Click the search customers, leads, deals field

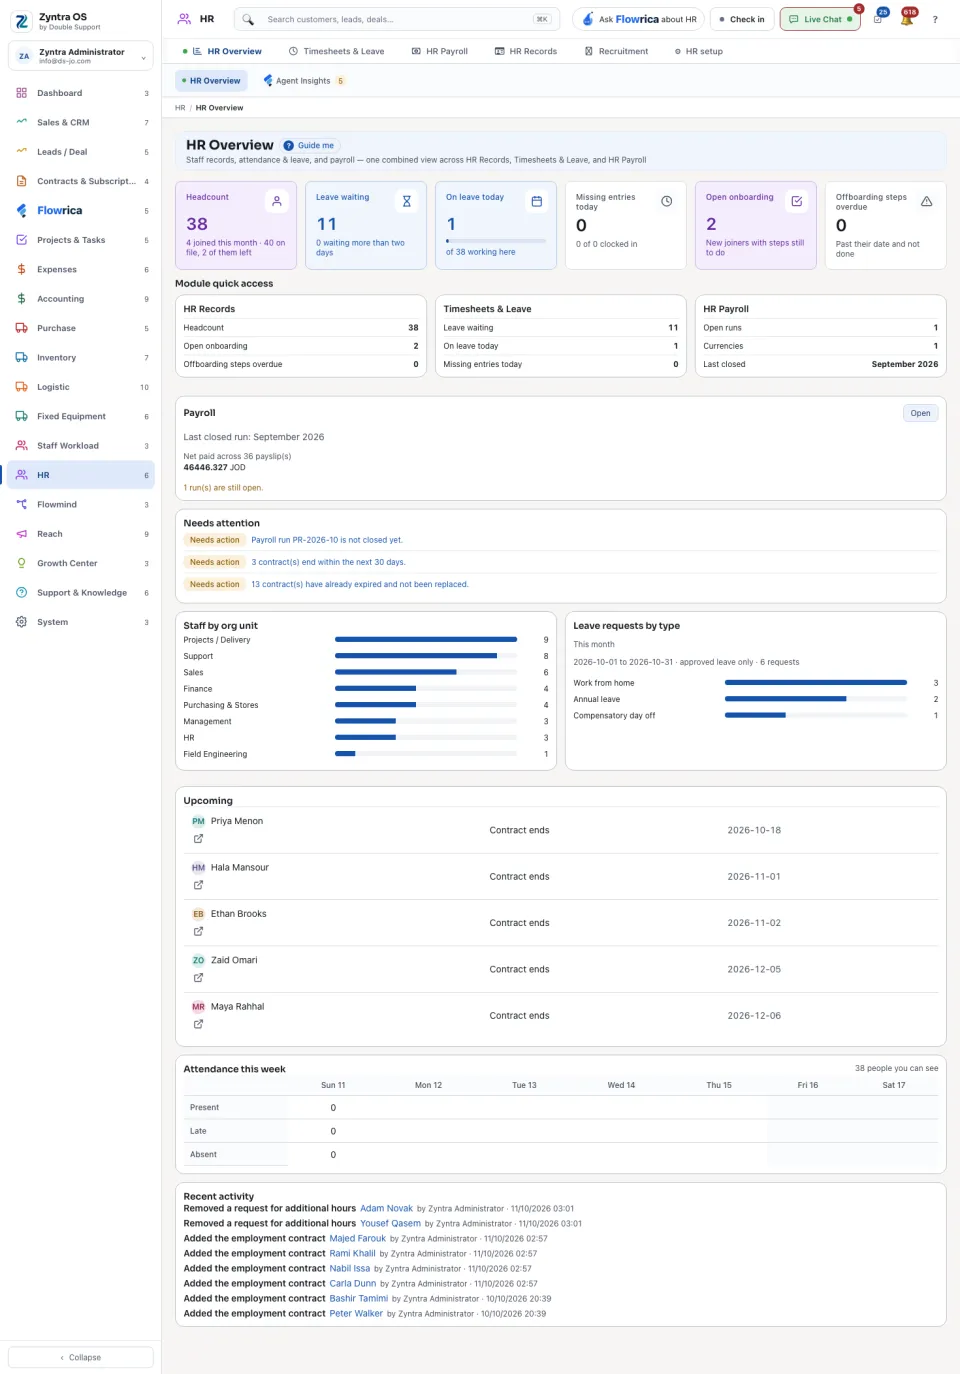pos(397,19)
